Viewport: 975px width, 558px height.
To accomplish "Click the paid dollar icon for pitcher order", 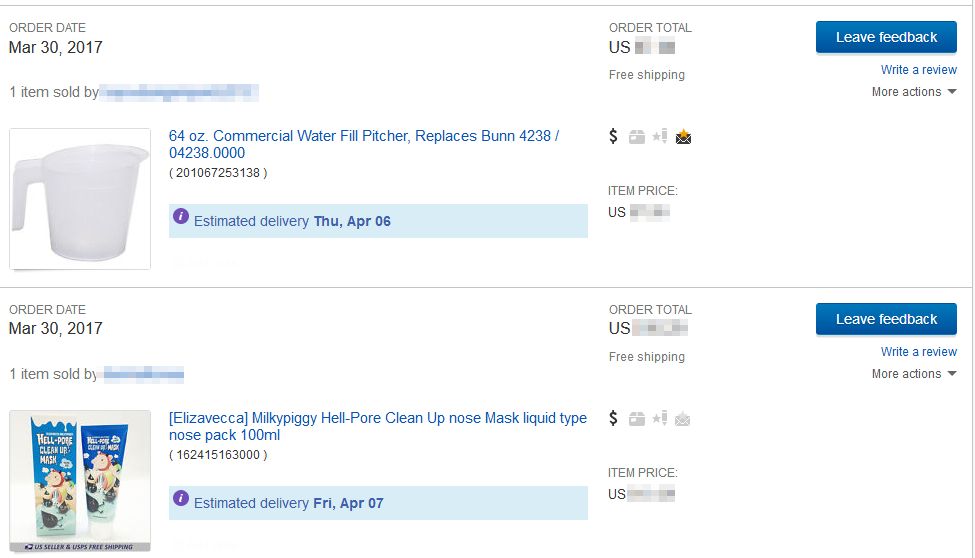I will (x=613, y=137).
